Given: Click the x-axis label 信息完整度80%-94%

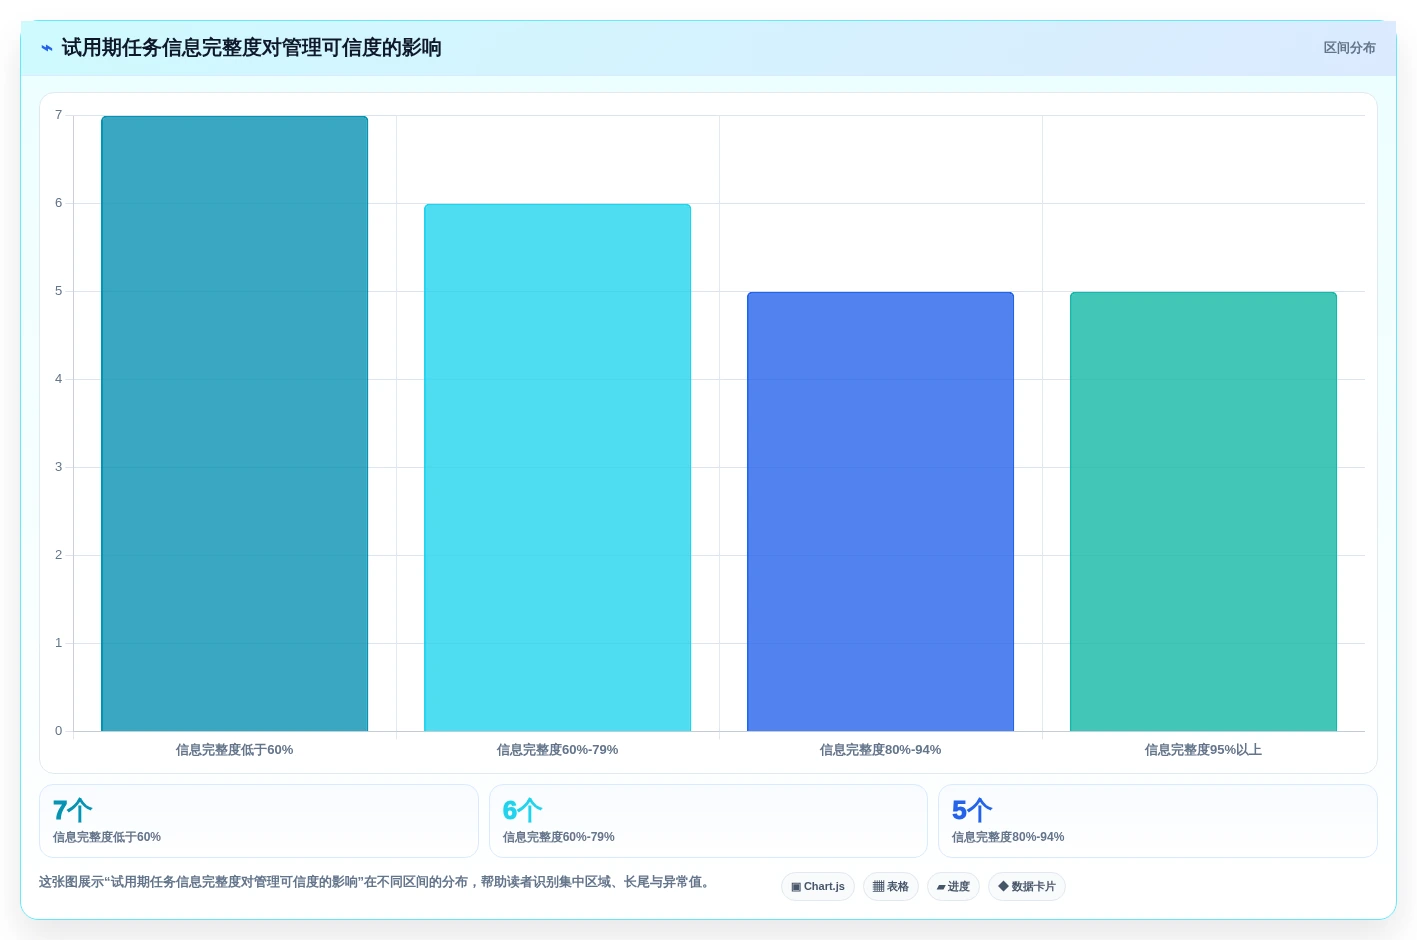Looking at the screenshot, I should [880, 750].
